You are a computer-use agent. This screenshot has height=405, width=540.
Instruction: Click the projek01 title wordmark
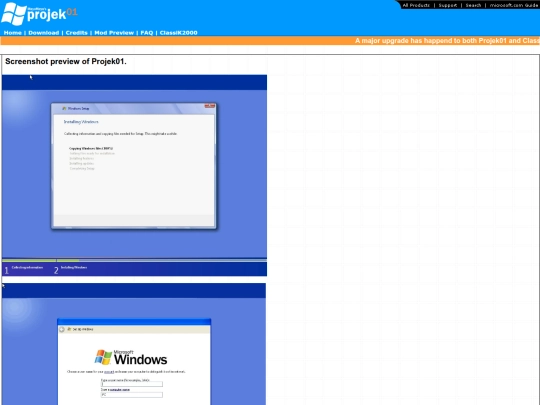click(x=52, y=14)
